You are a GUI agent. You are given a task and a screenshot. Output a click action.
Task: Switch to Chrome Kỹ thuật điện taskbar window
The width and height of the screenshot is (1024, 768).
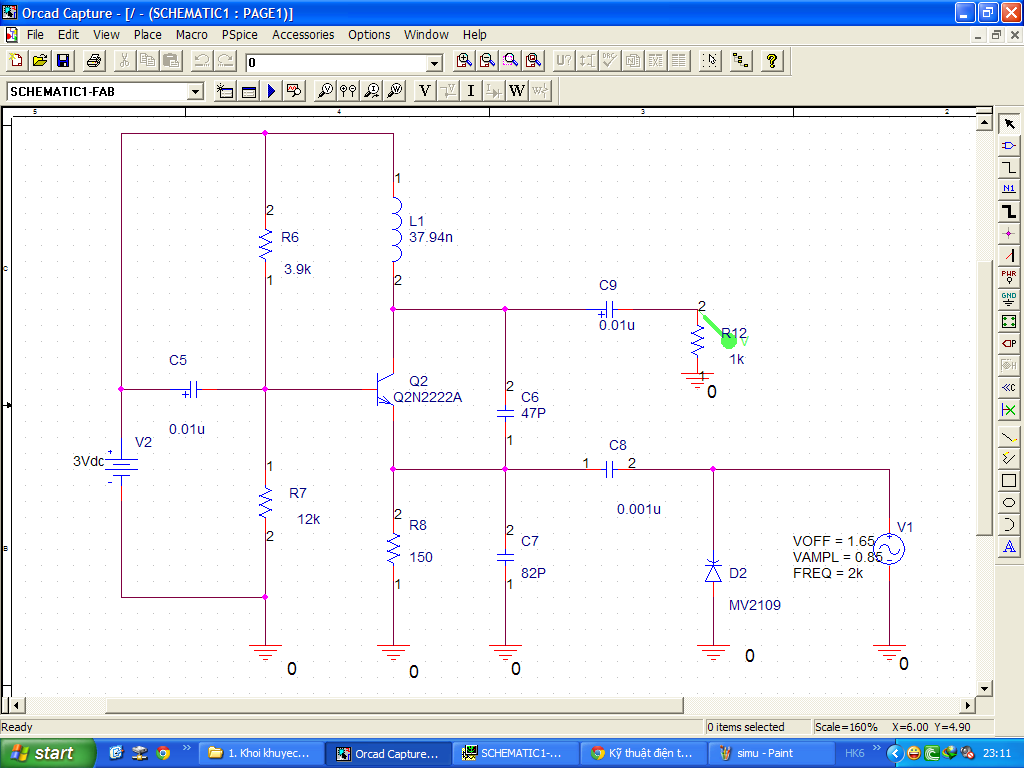pyautogui.click(x=643, y=753)
